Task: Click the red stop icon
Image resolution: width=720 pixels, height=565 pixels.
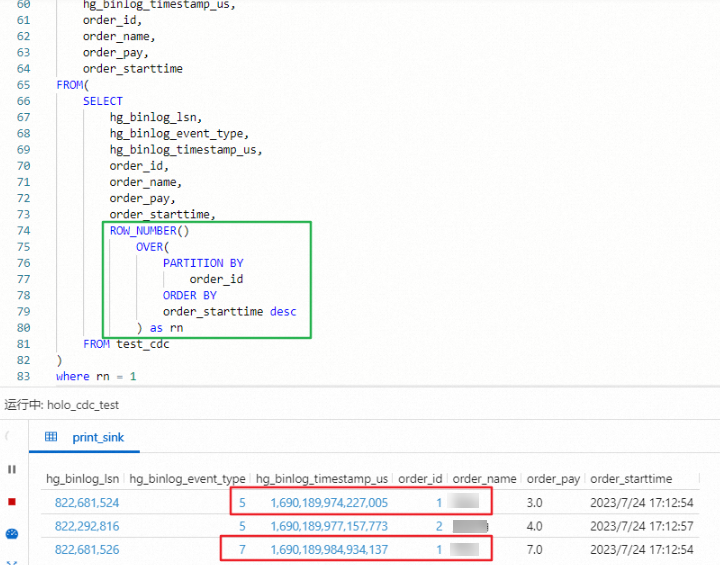Action: (12, 501)
